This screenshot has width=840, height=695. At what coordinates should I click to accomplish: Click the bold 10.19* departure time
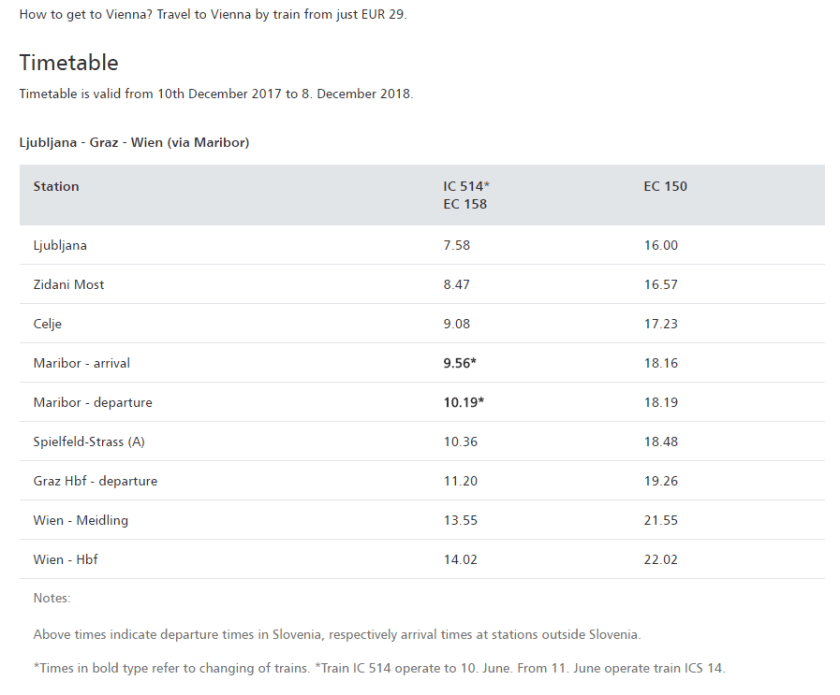462,402
